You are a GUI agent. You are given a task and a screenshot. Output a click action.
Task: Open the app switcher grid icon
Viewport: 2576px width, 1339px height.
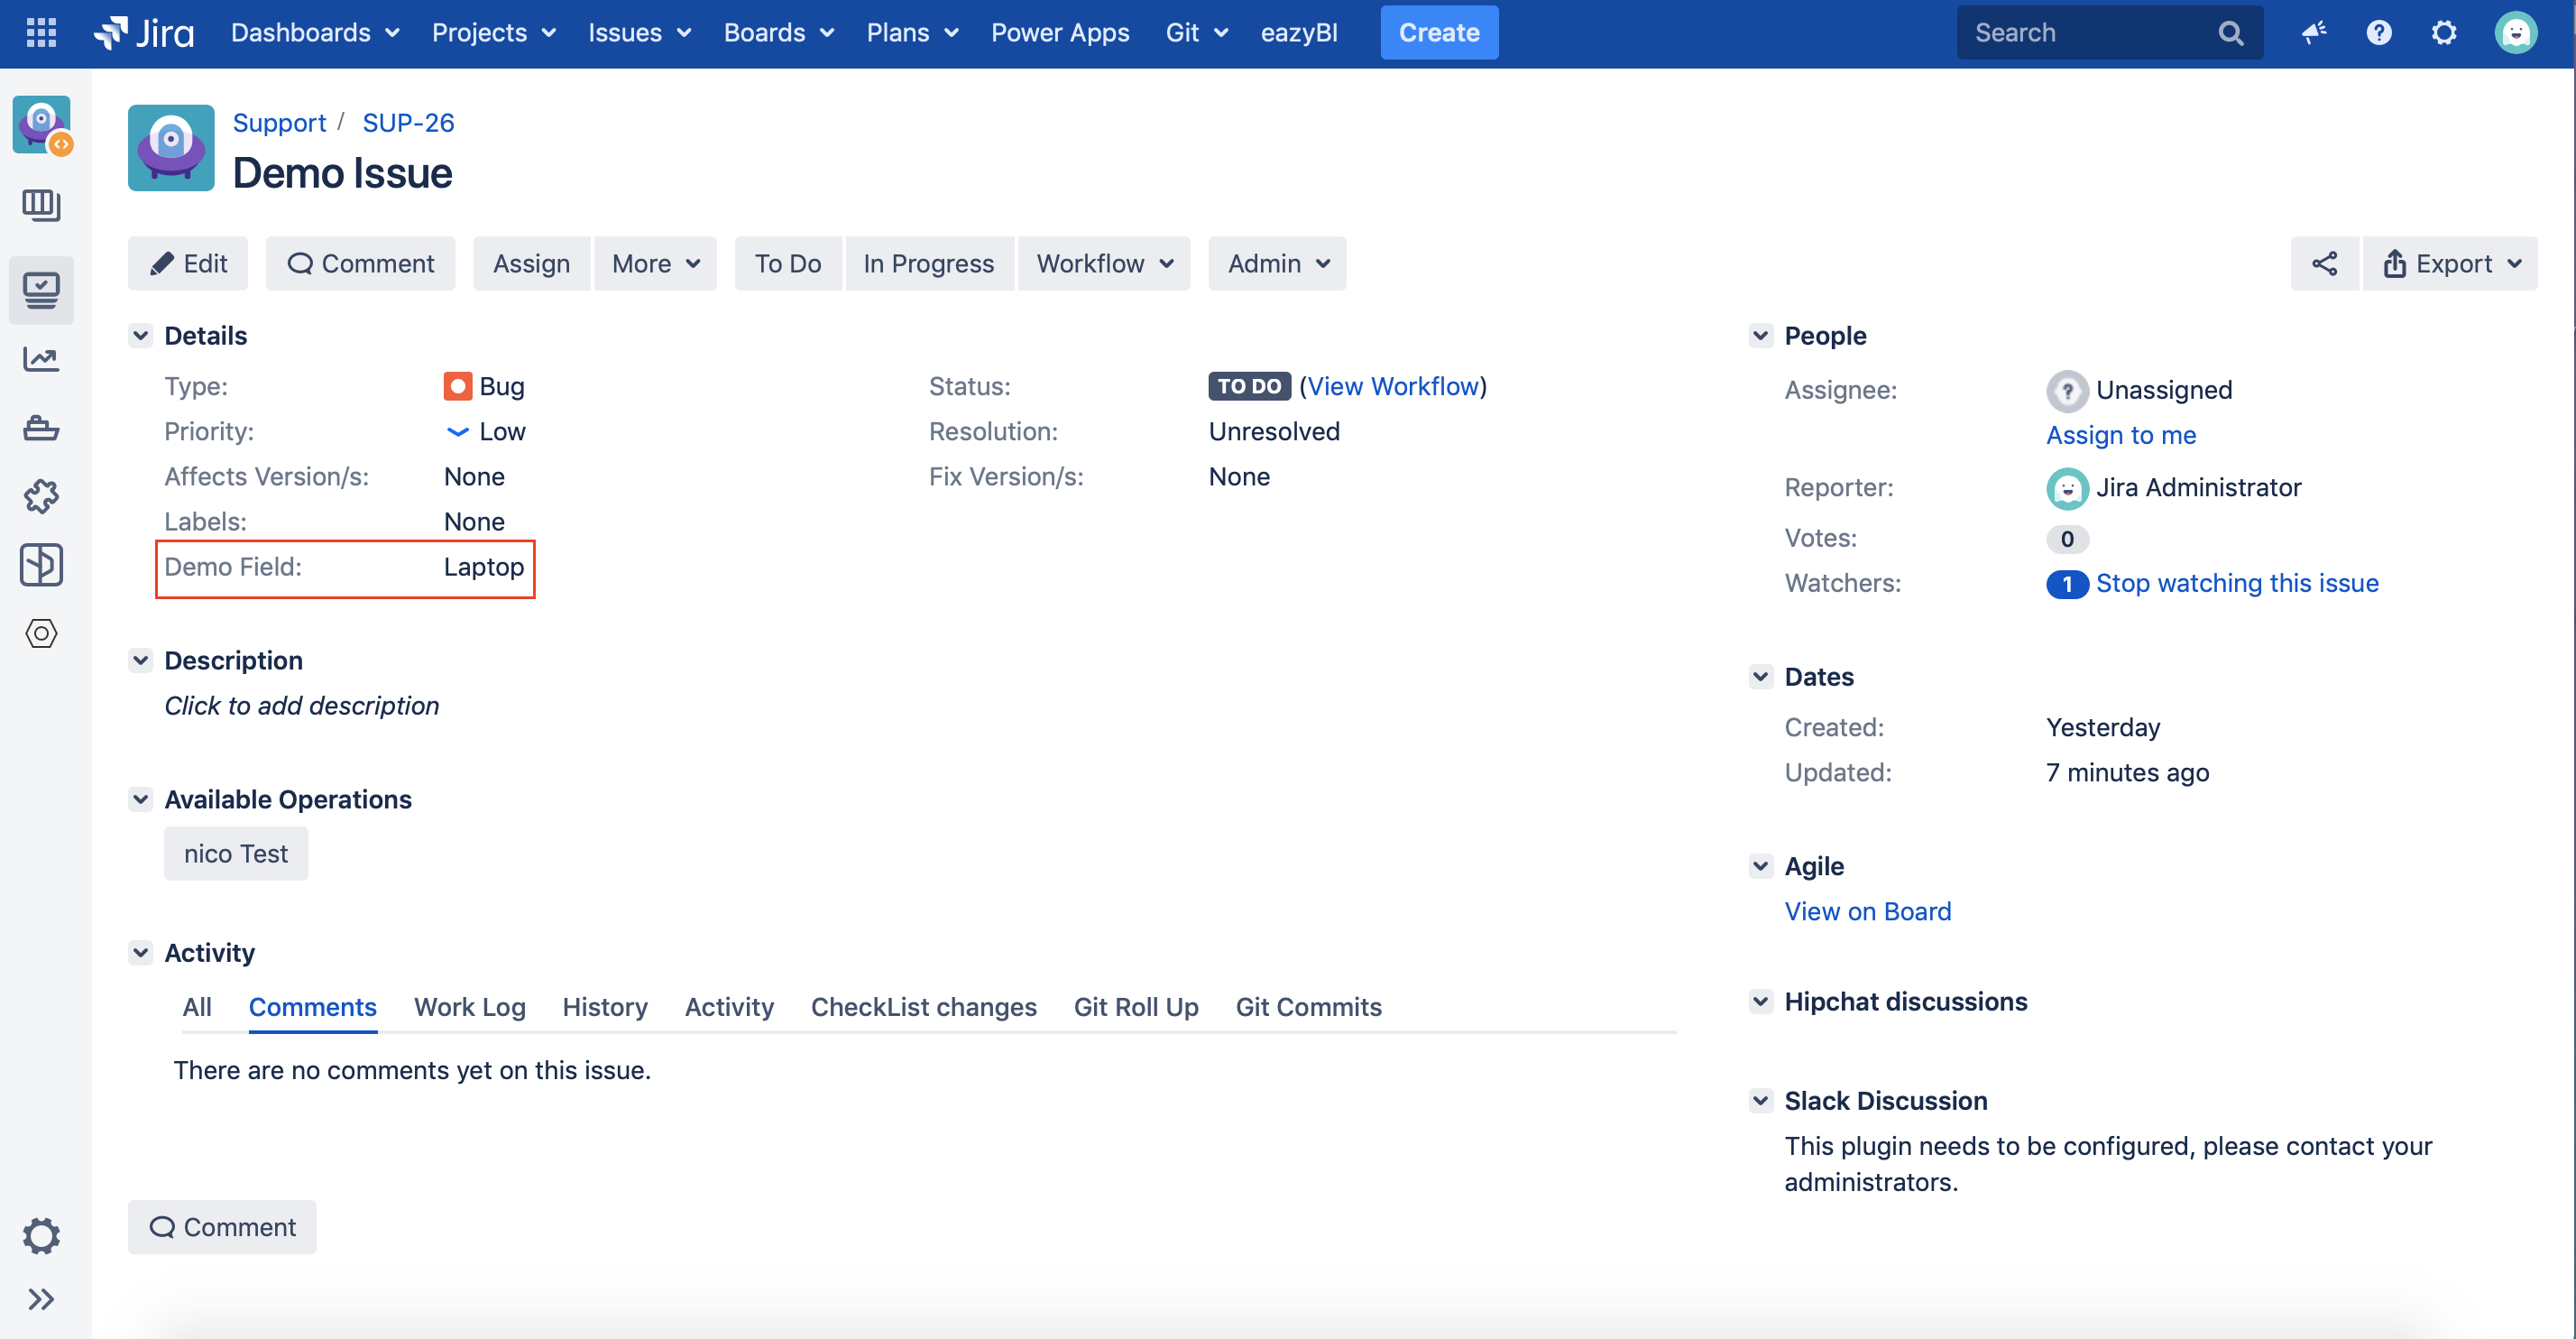[x=41, y=33]
